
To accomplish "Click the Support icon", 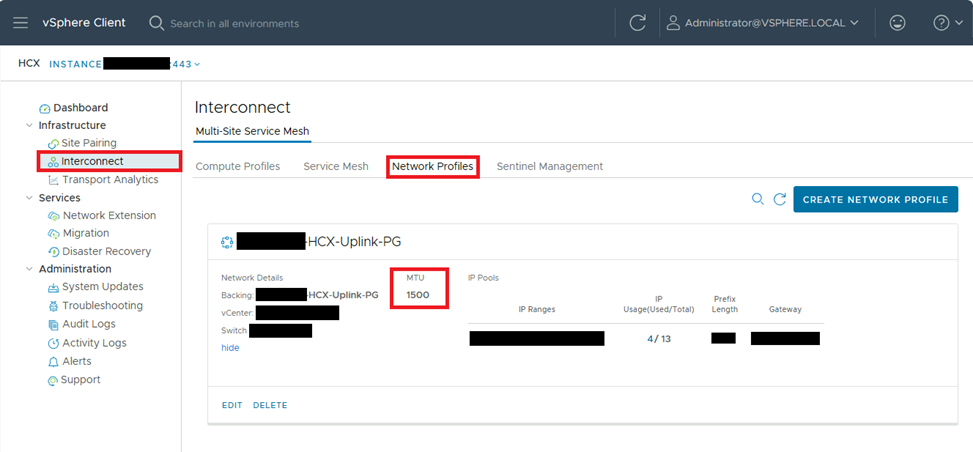I will [53, 380].
